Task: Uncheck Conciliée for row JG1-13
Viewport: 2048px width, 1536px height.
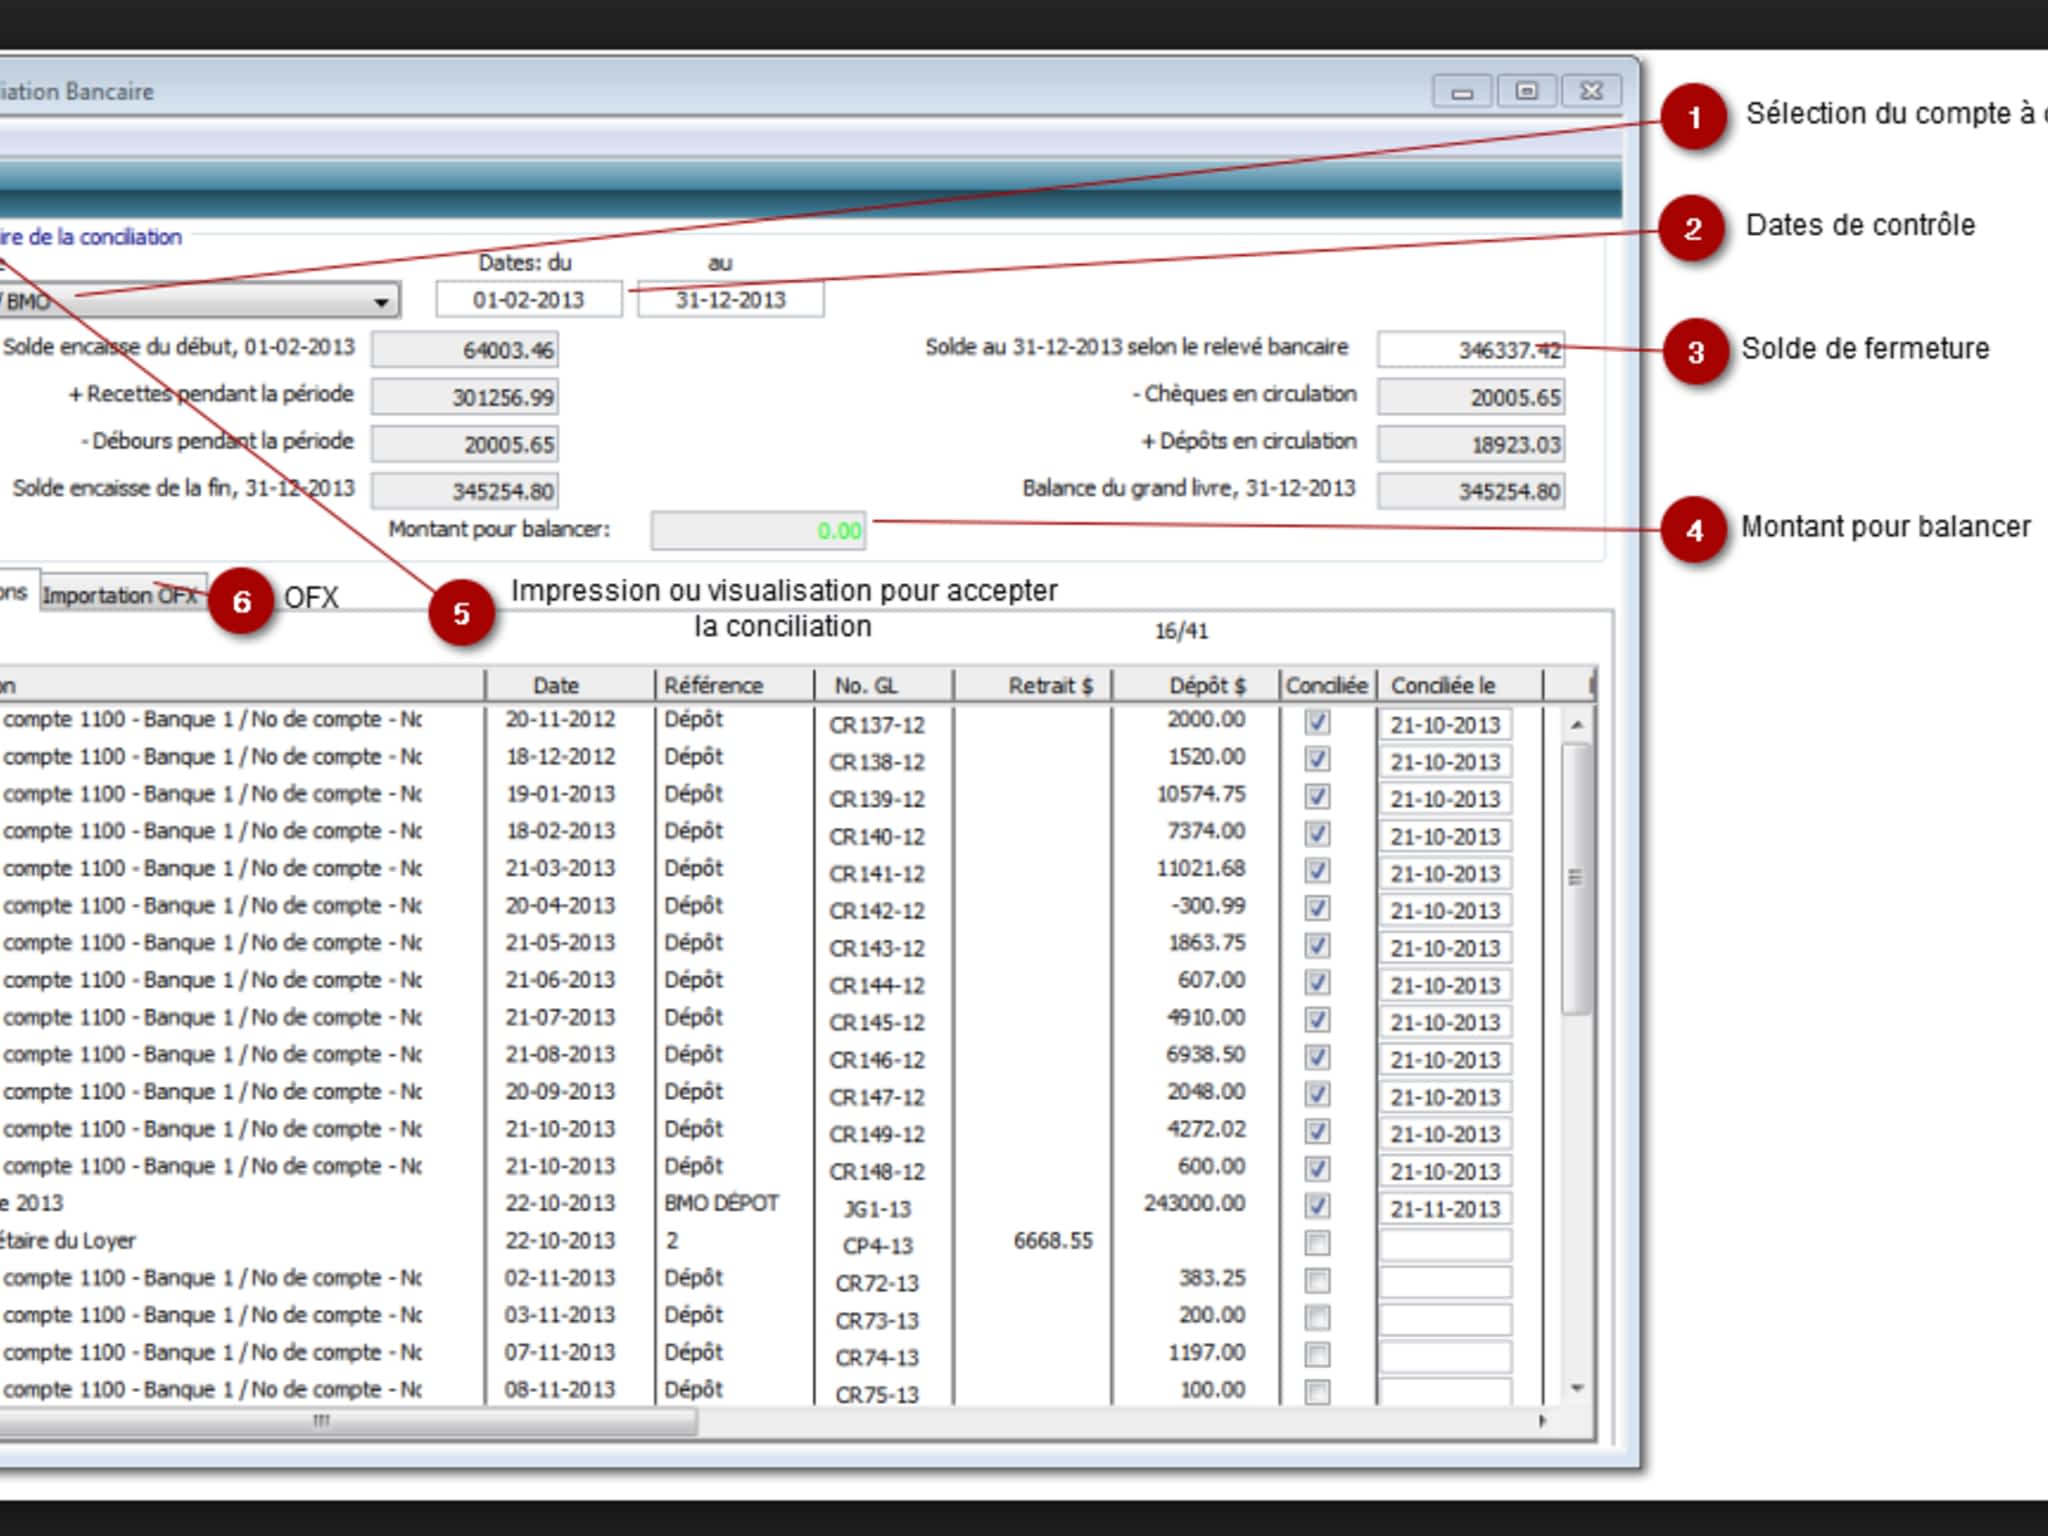Action: point(1318,1206)
